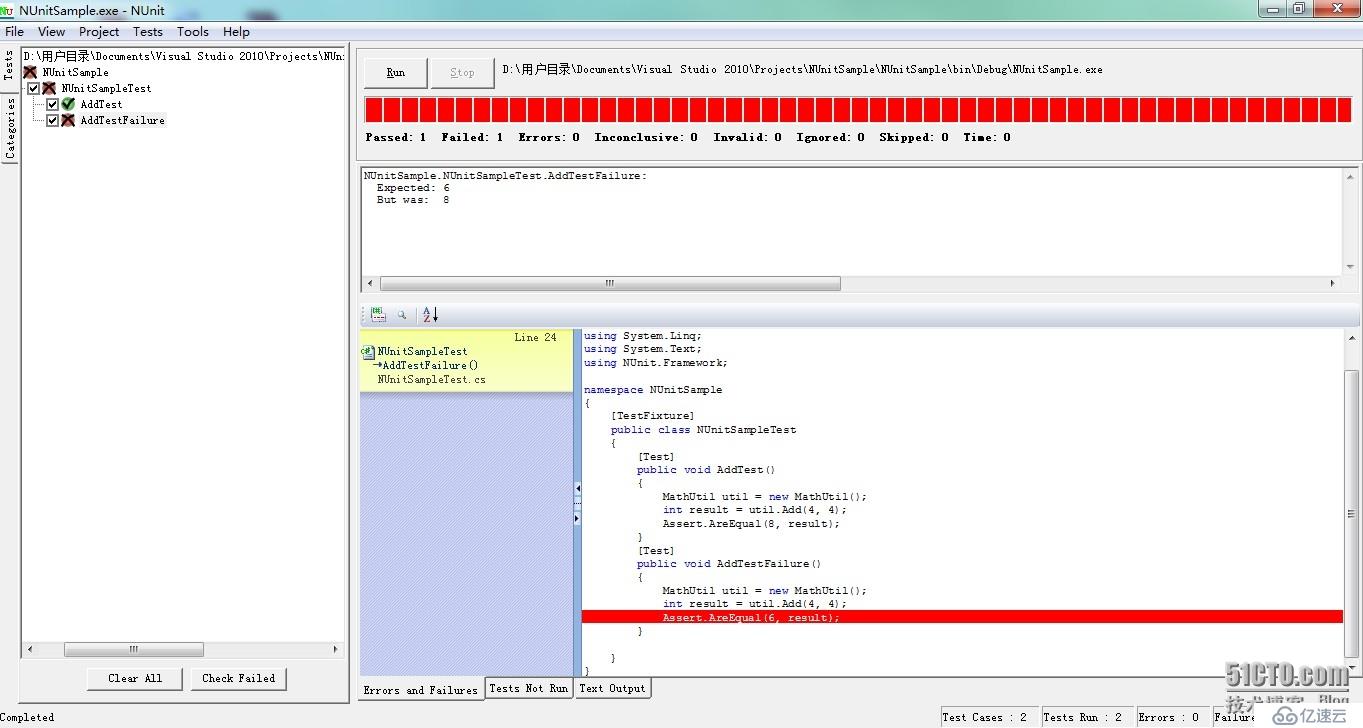Click 'Completed' status bar text
The width and height of the screenshot is (1363, 728).
[27, 717]
